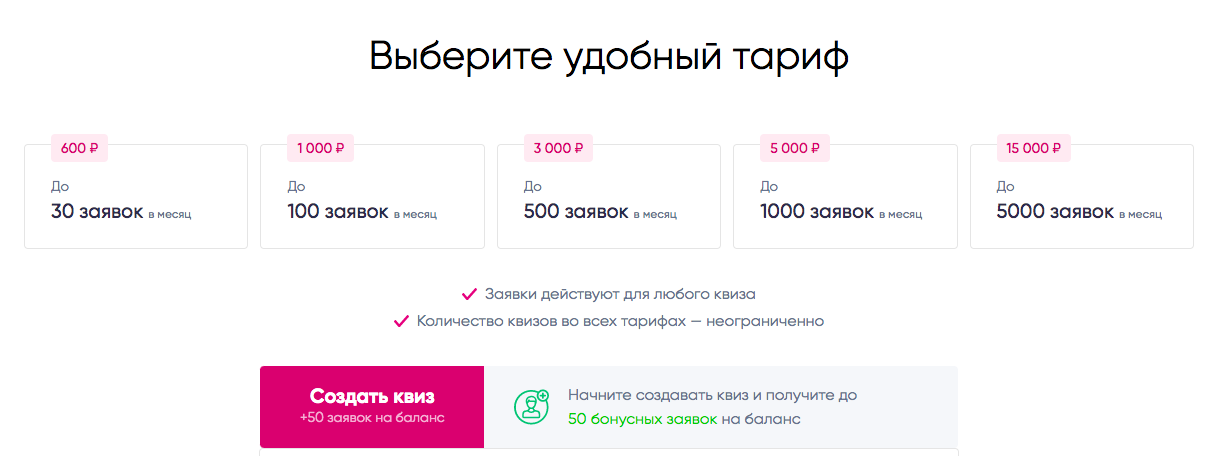Image resolution: width=1224 pixels, height=456 pixels.
Task: Click the 3 000 ₽ price badge
Action: [557, 148]
